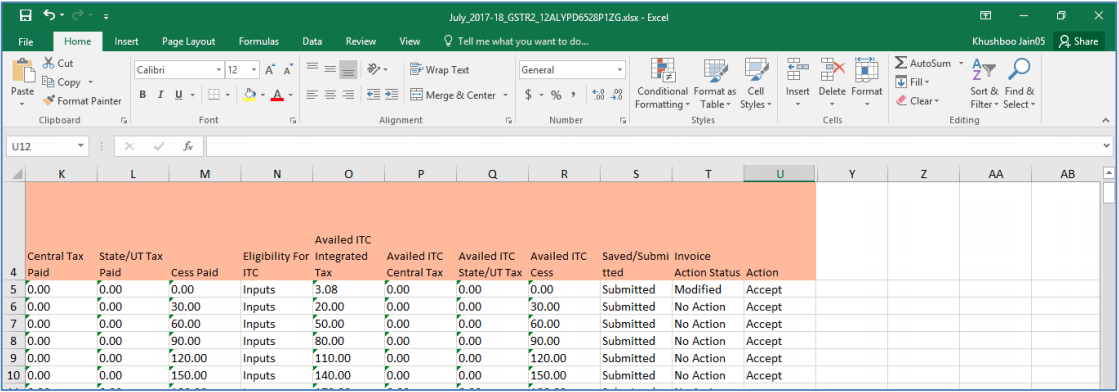Open the font name dropdown

pyautogui.click(x=218, y=70)
